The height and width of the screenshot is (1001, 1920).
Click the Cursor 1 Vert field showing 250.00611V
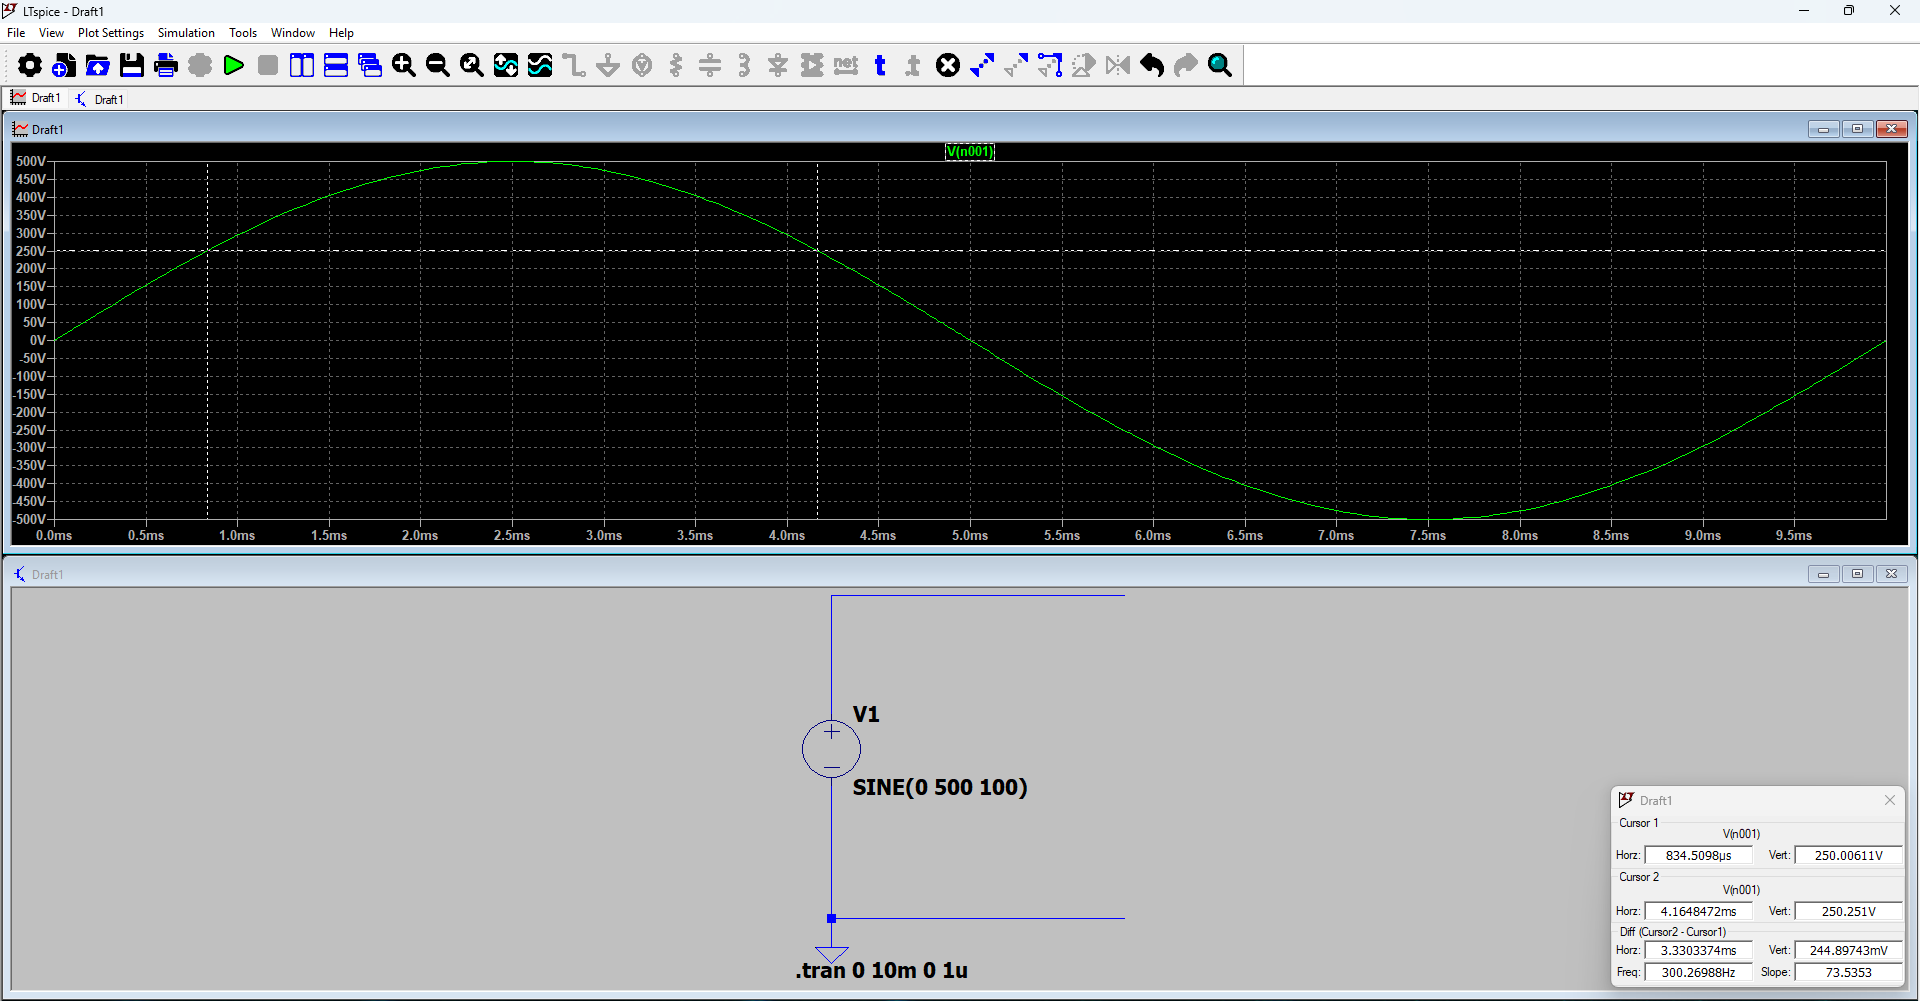[1848, 855]
